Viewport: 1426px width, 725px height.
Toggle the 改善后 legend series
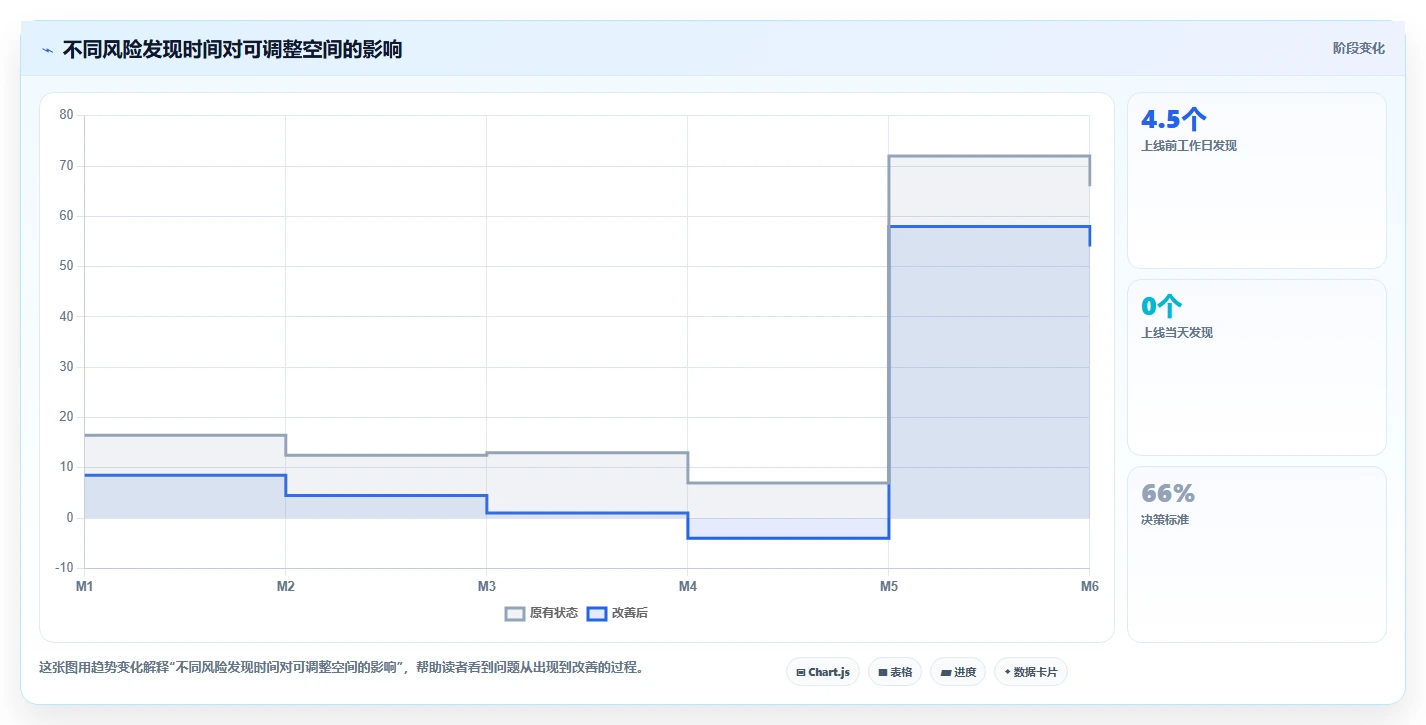coord(617,613)
